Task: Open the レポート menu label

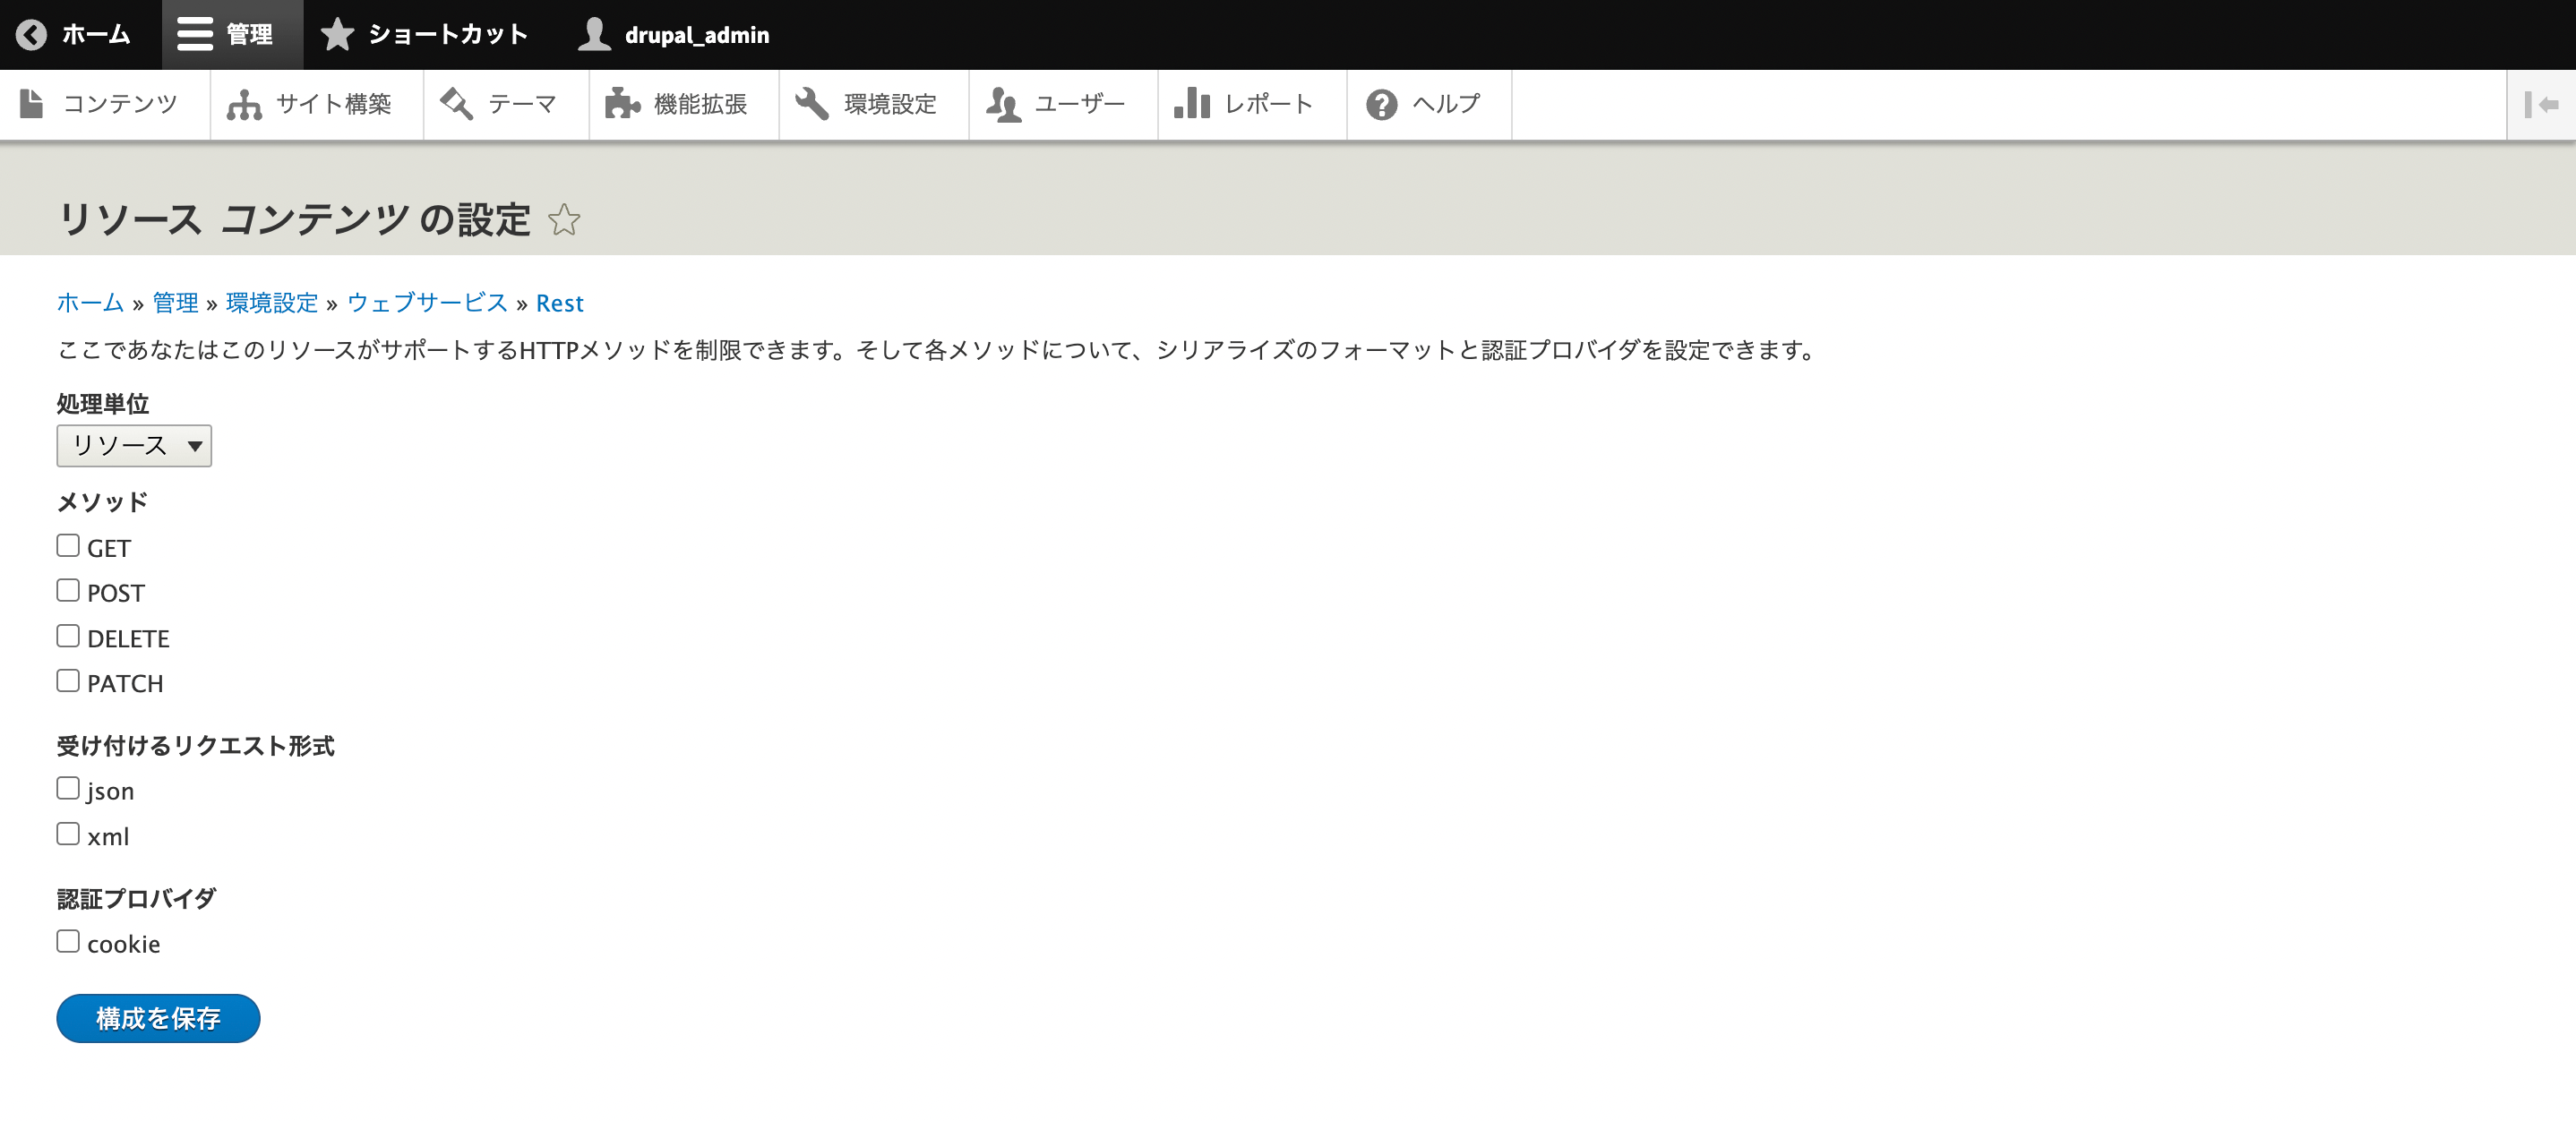Action: point(1269,104)
